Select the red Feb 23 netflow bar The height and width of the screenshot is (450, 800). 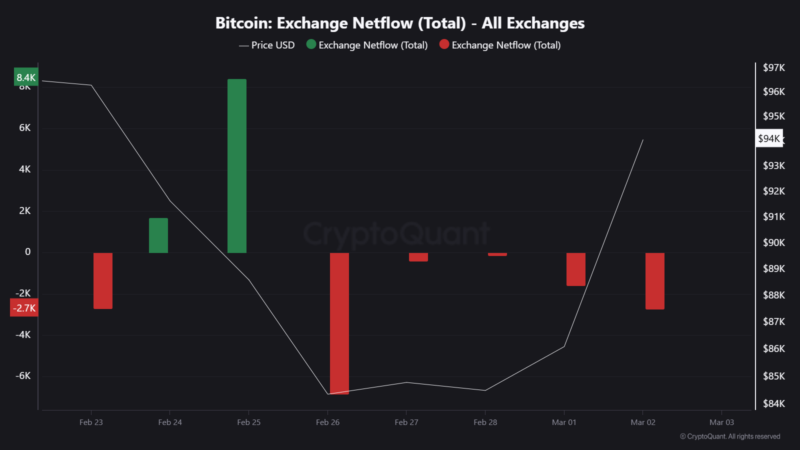click(103, 281)
